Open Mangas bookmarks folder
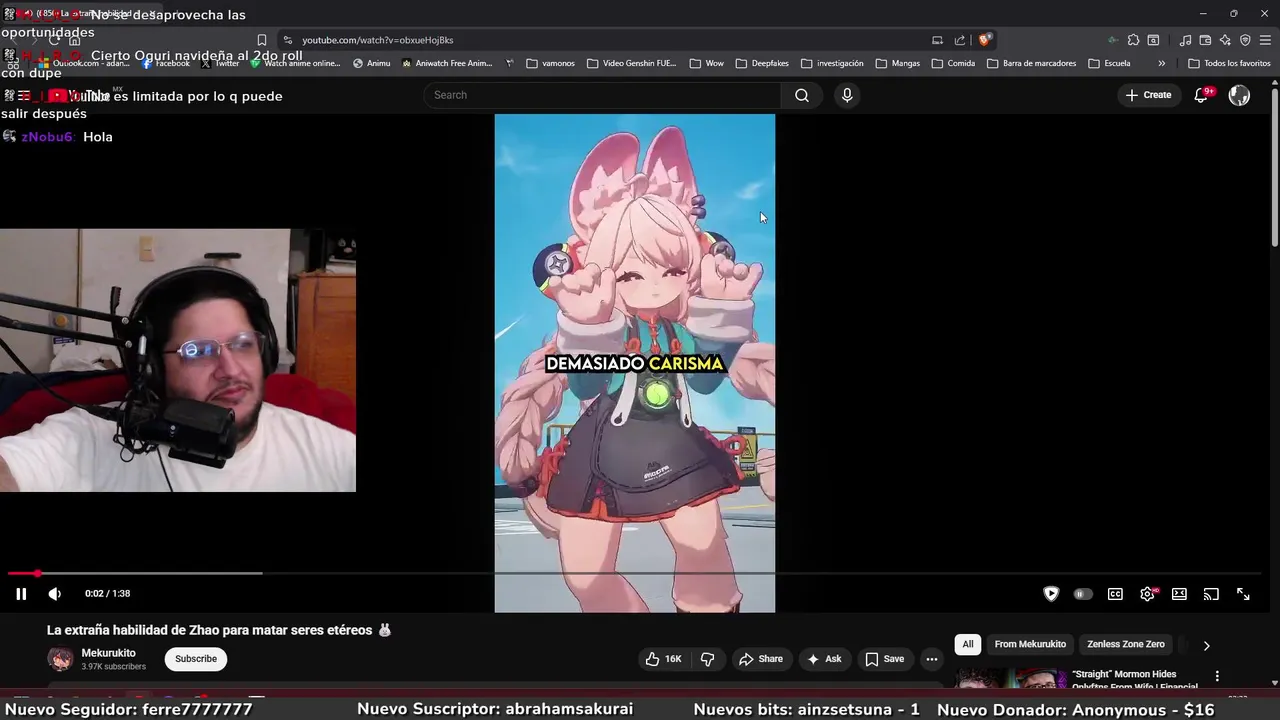The height and width of the screenshot is (720, 1280). (897, 63)
